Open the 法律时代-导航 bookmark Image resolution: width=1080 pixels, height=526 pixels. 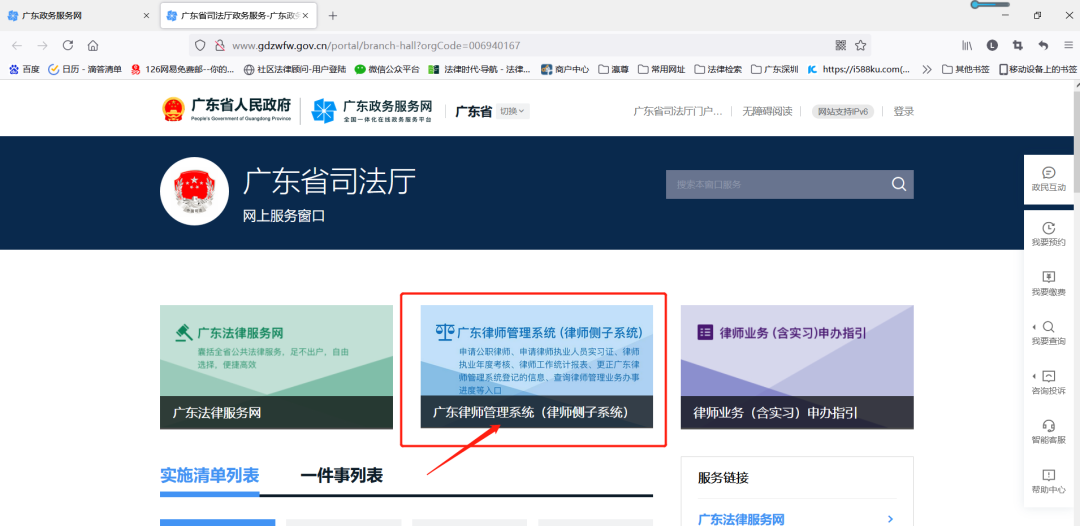pos(479,69)
